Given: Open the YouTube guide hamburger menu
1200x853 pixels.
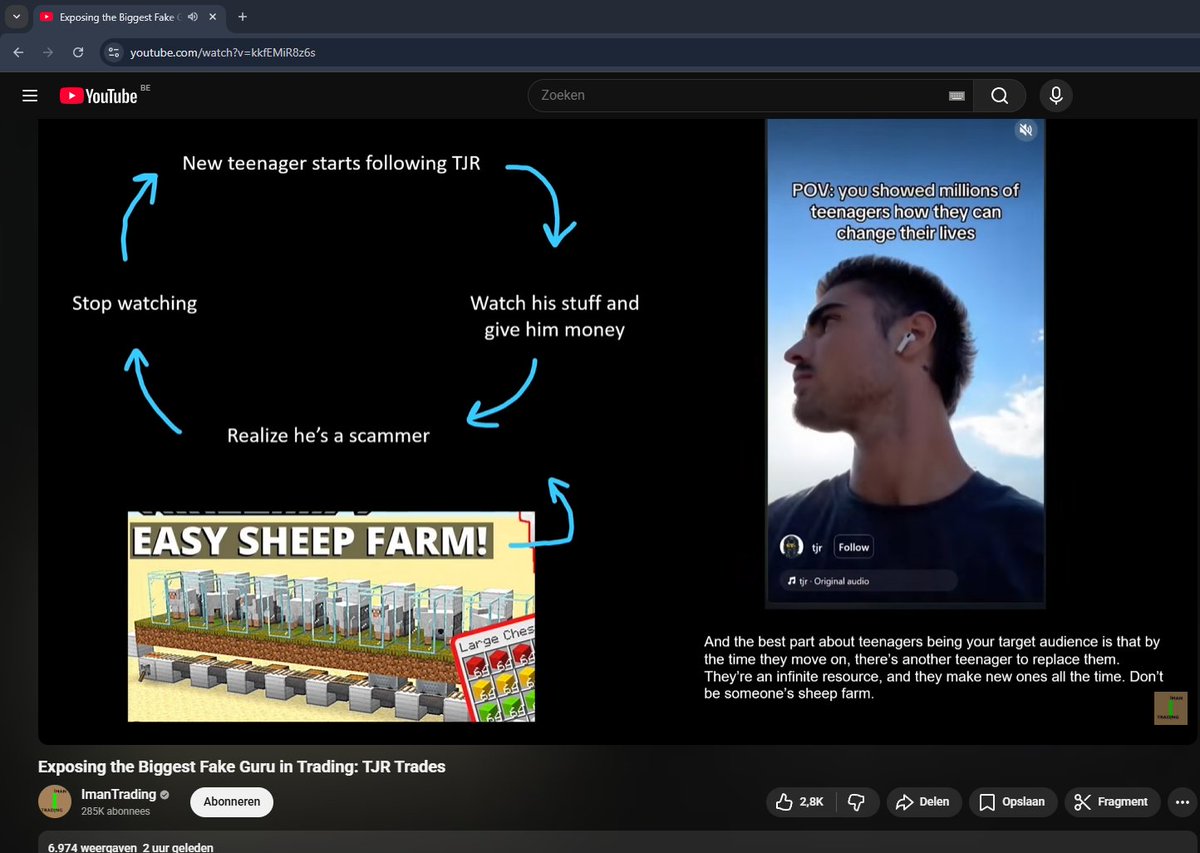Looking at the screenshot, I should pyautogui.click(x=30, y=96).
